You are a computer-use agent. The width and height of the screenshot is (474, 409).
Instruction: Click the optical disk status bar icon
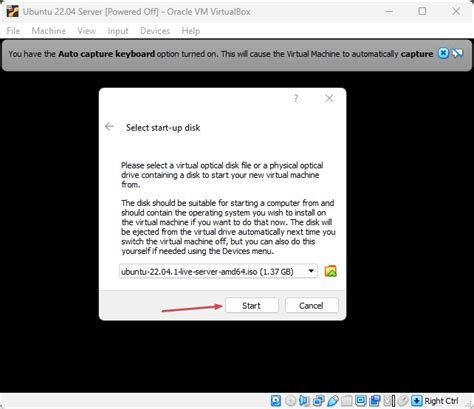click(291, 401)
